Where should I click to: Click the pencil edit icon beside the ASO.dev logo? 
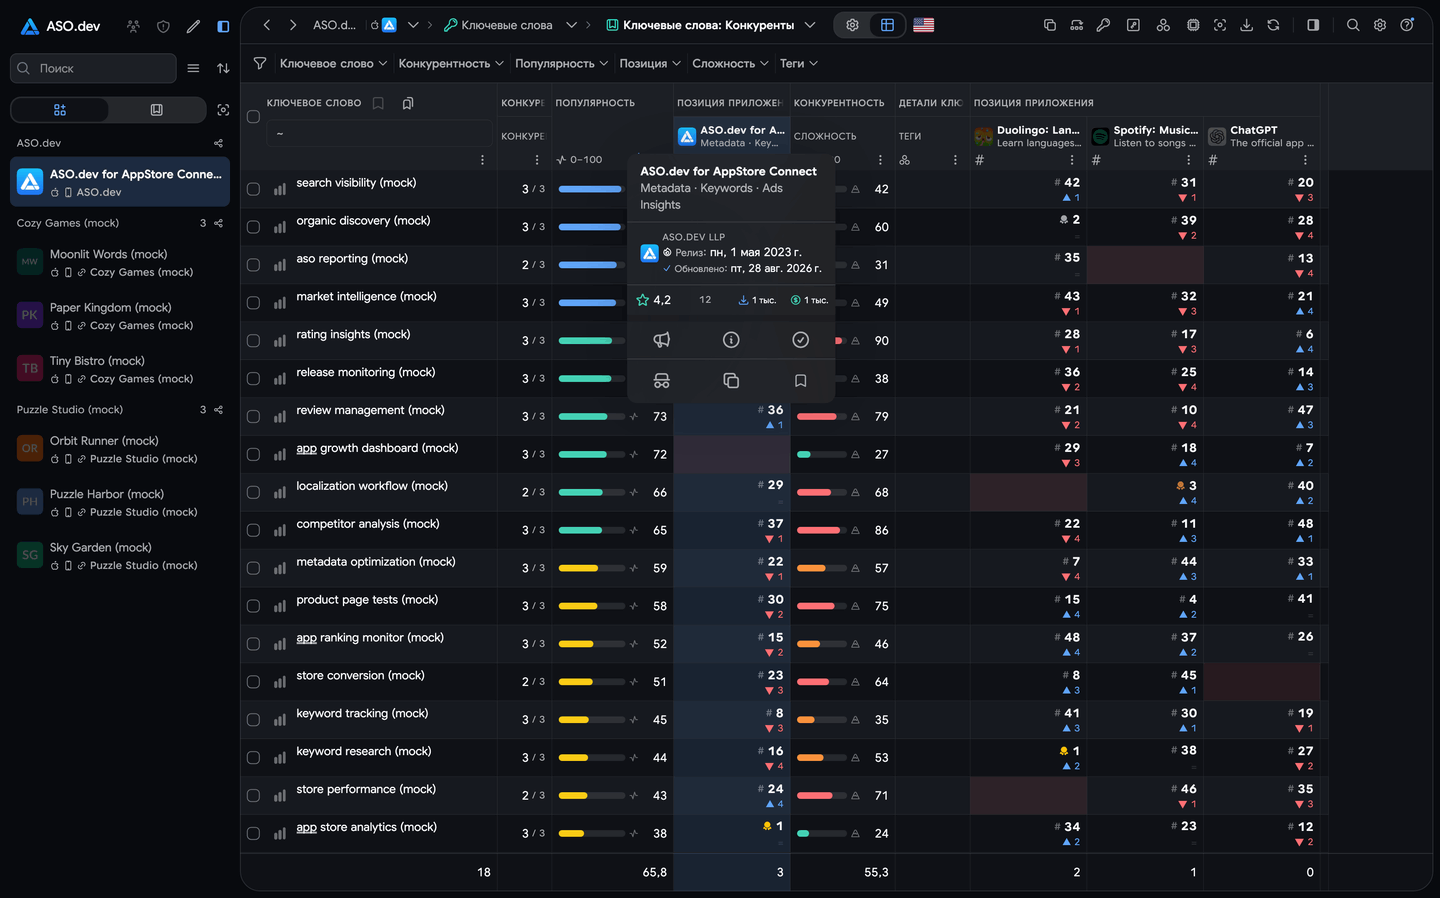pos(193,27)
